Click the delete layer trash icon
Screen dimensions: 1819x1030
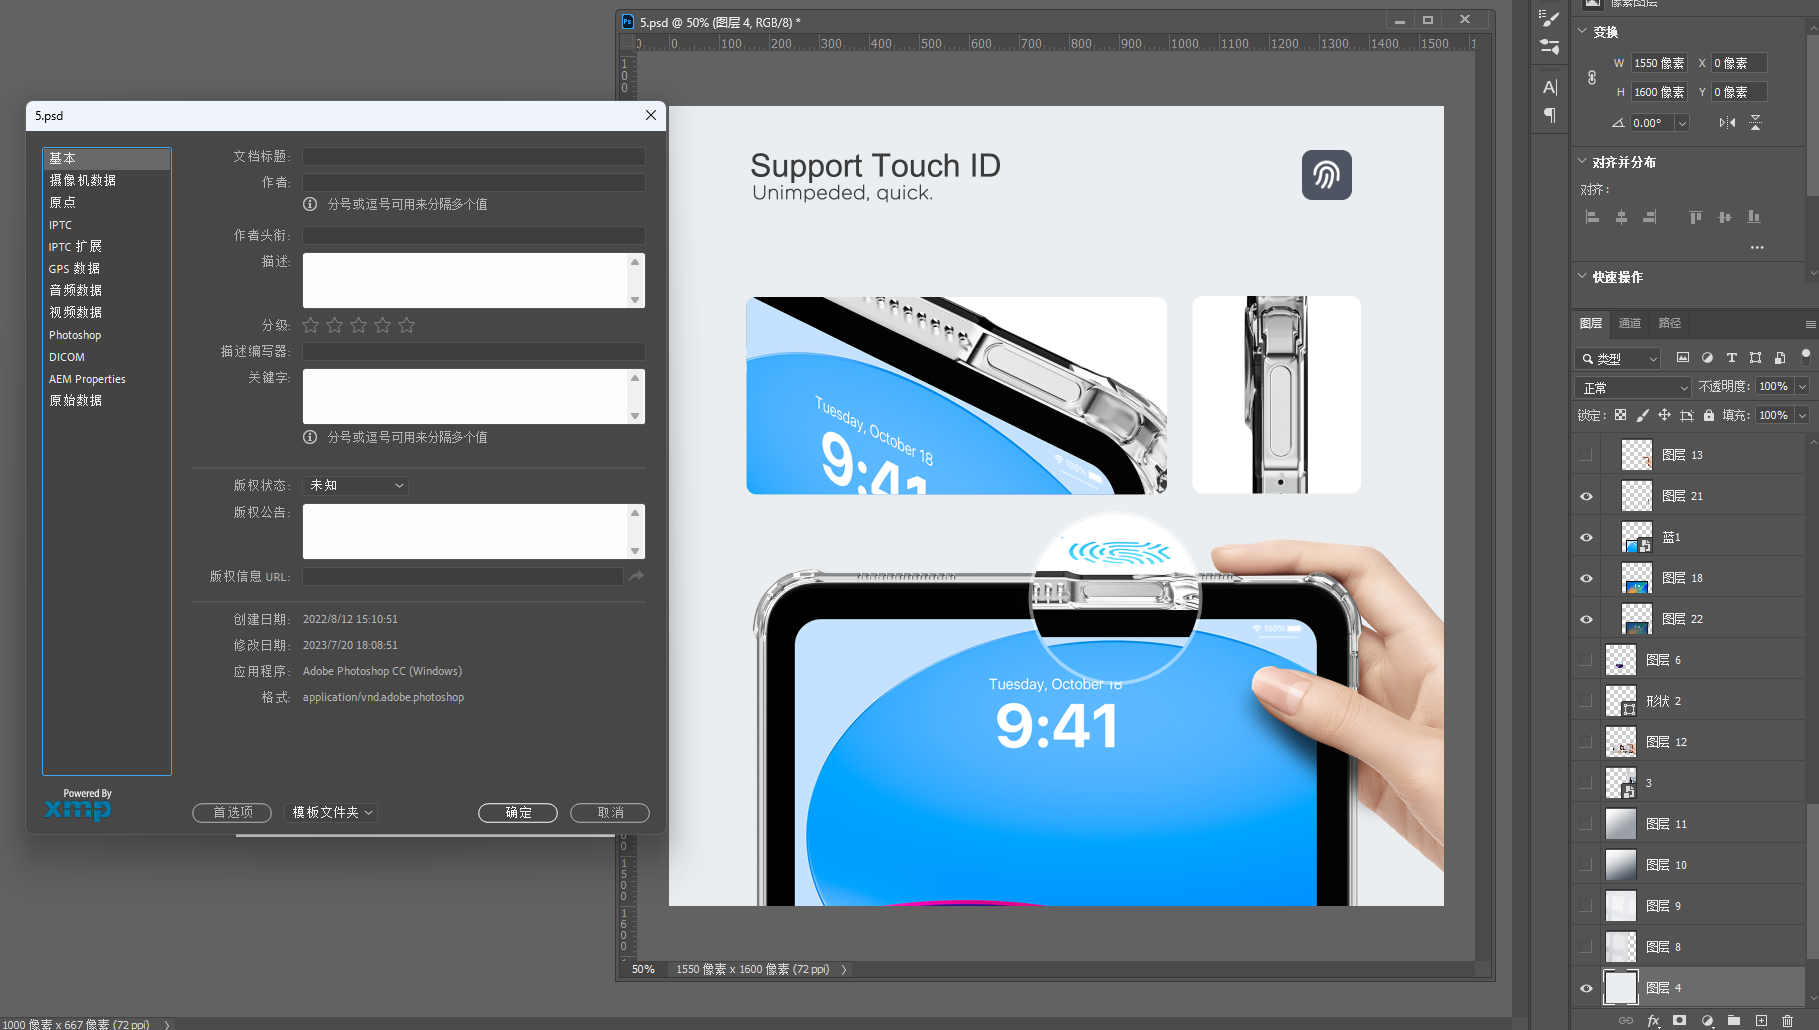[1788, 1021]
